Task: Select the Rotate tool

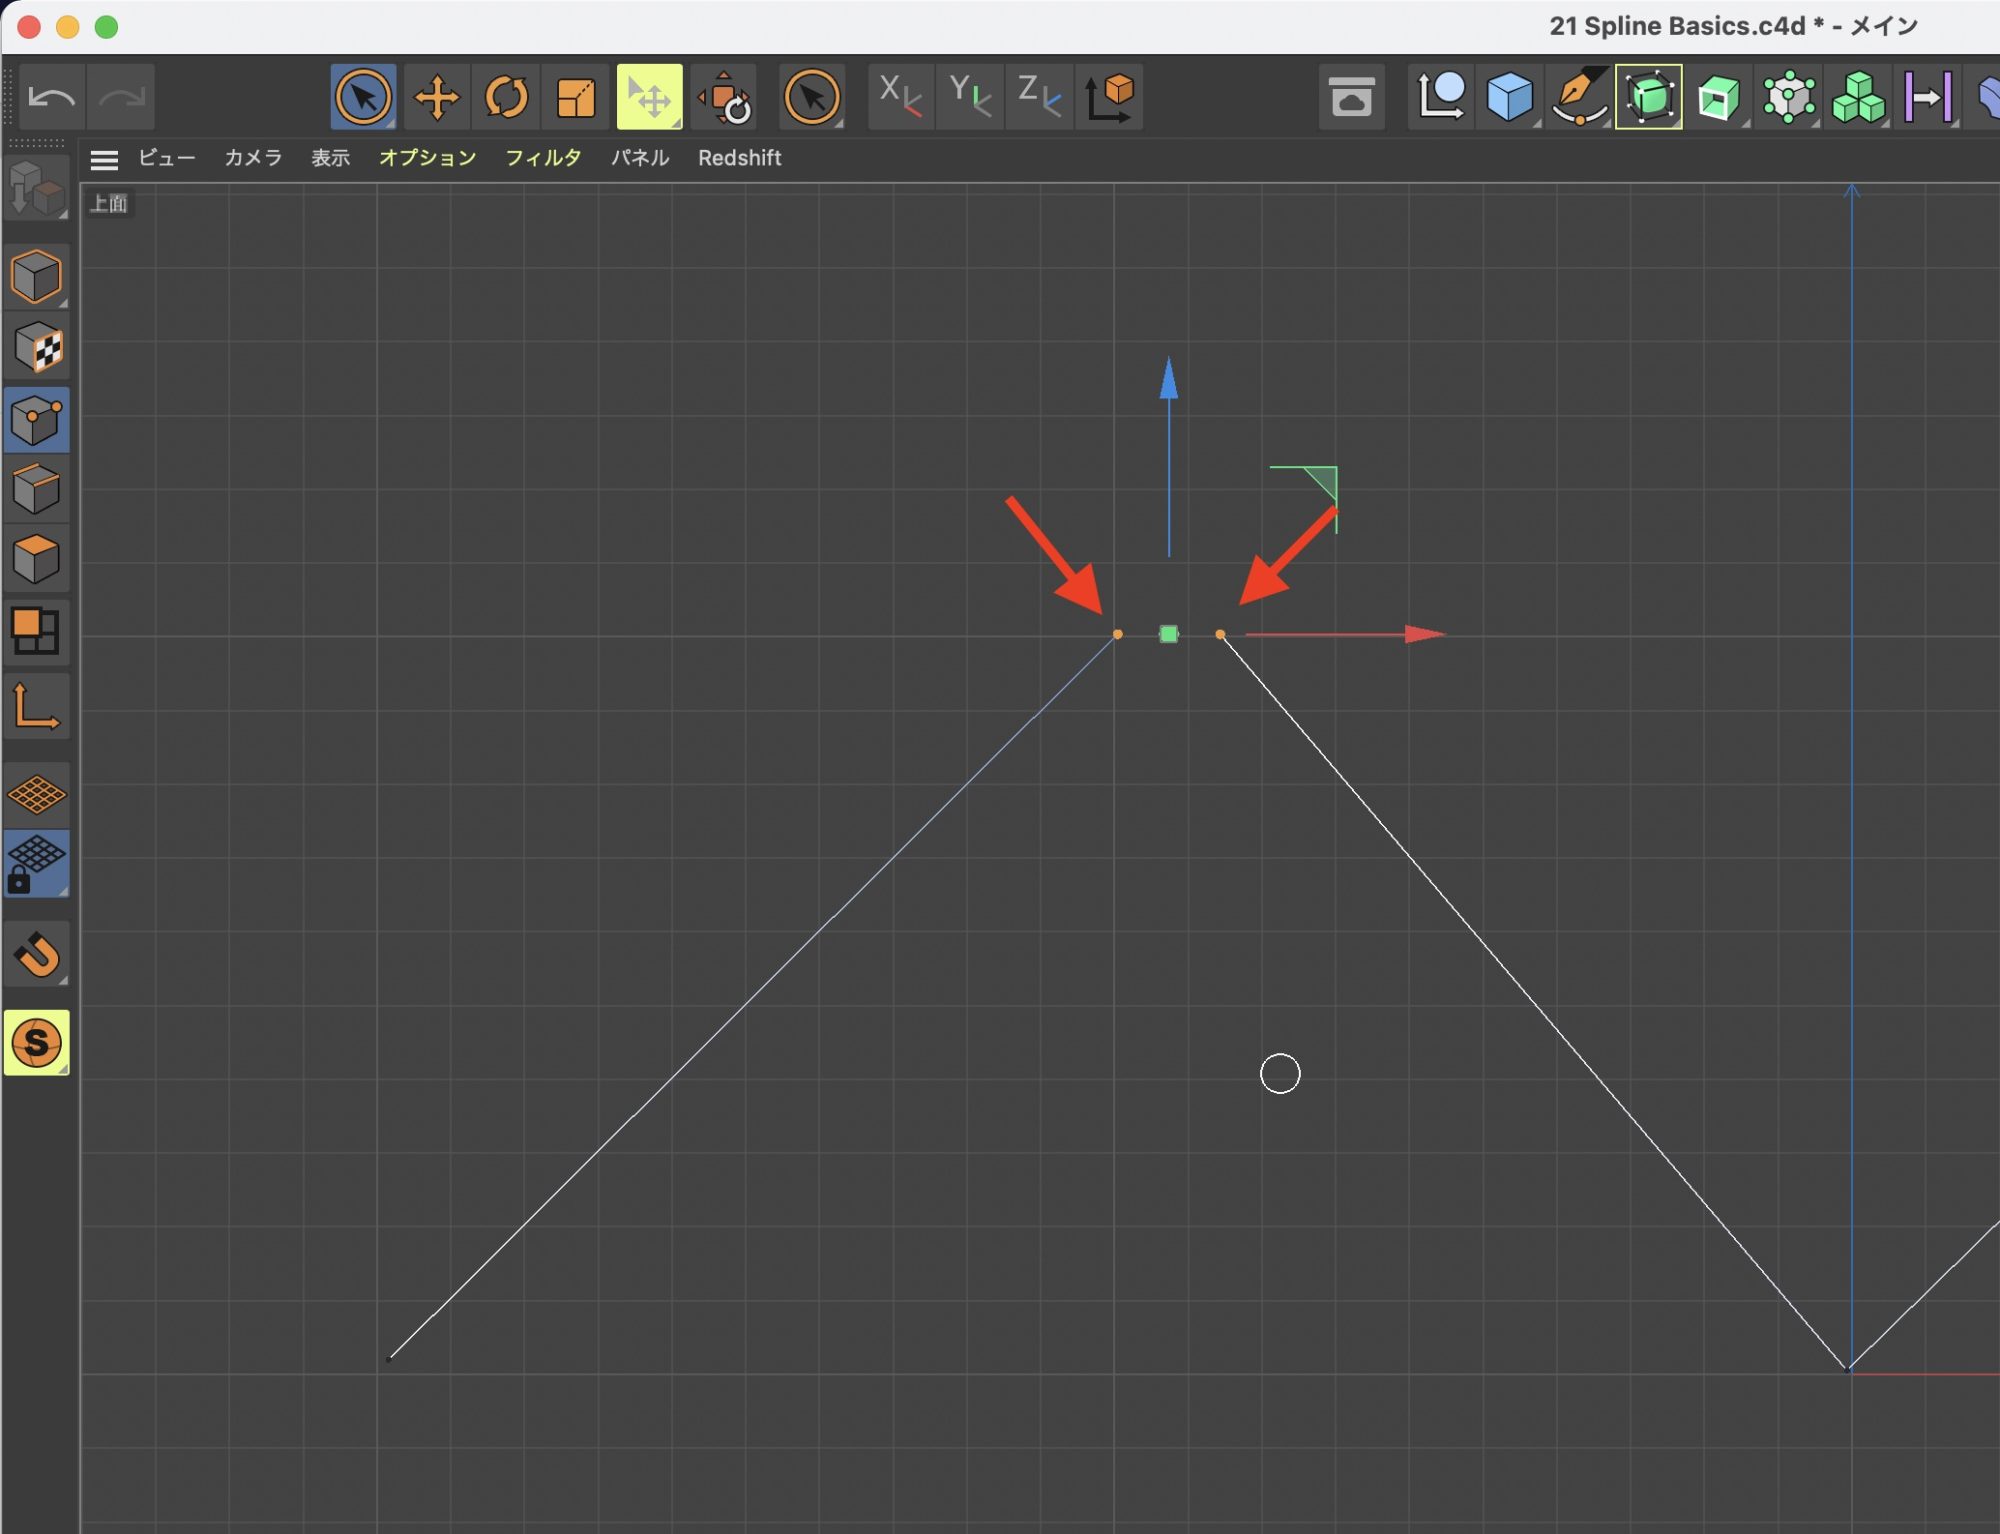Action: point(506,98)
